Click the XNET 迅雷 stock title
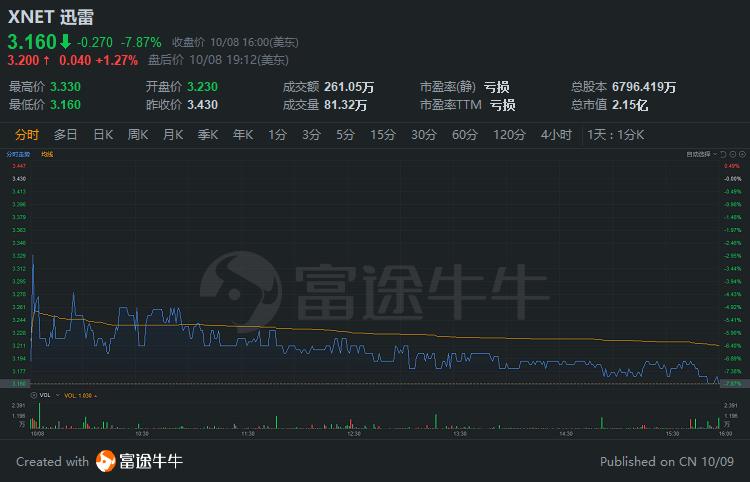The width and height of the screenshot is (750, 482). click(x=51, y=17)
